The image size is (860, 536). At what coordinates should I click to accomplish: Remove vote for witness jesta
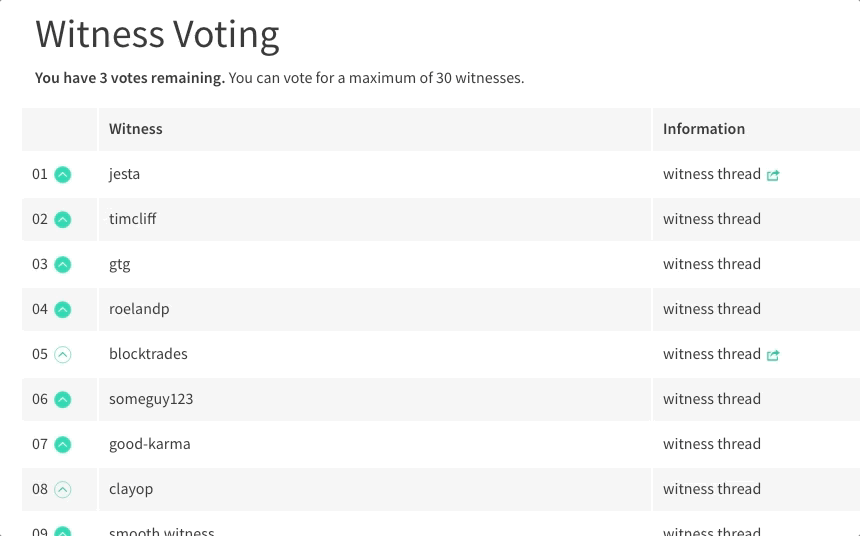[x=63, y=174]
